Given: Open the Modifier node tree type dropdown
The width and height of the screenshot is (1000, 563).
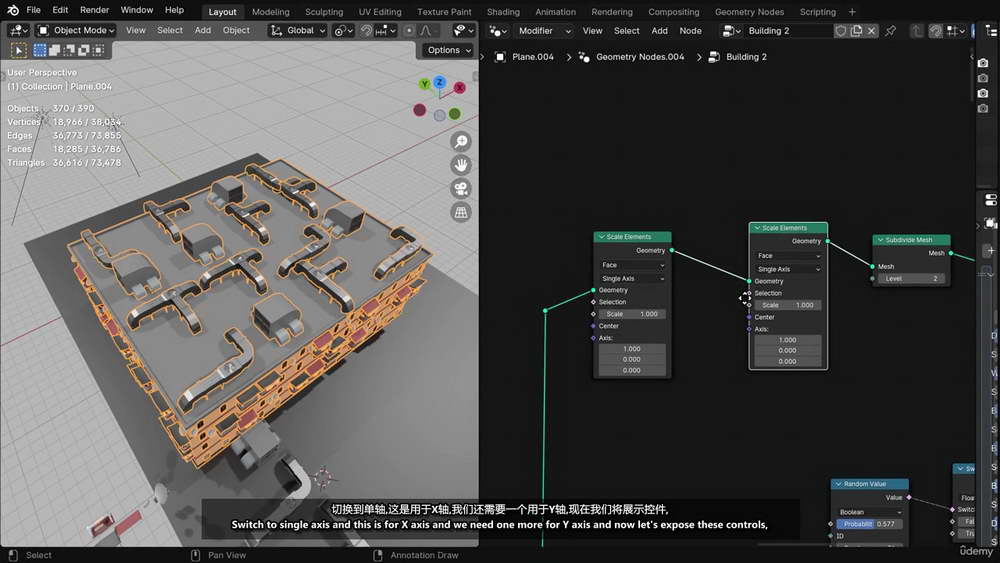Looking at the screenshot, I should point(543,31).
